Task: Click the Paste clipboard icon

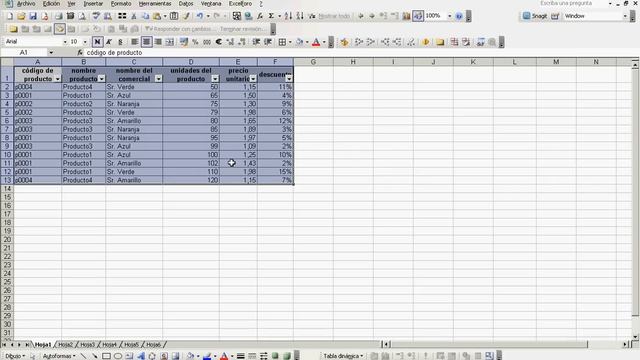Action: [157, 16]
